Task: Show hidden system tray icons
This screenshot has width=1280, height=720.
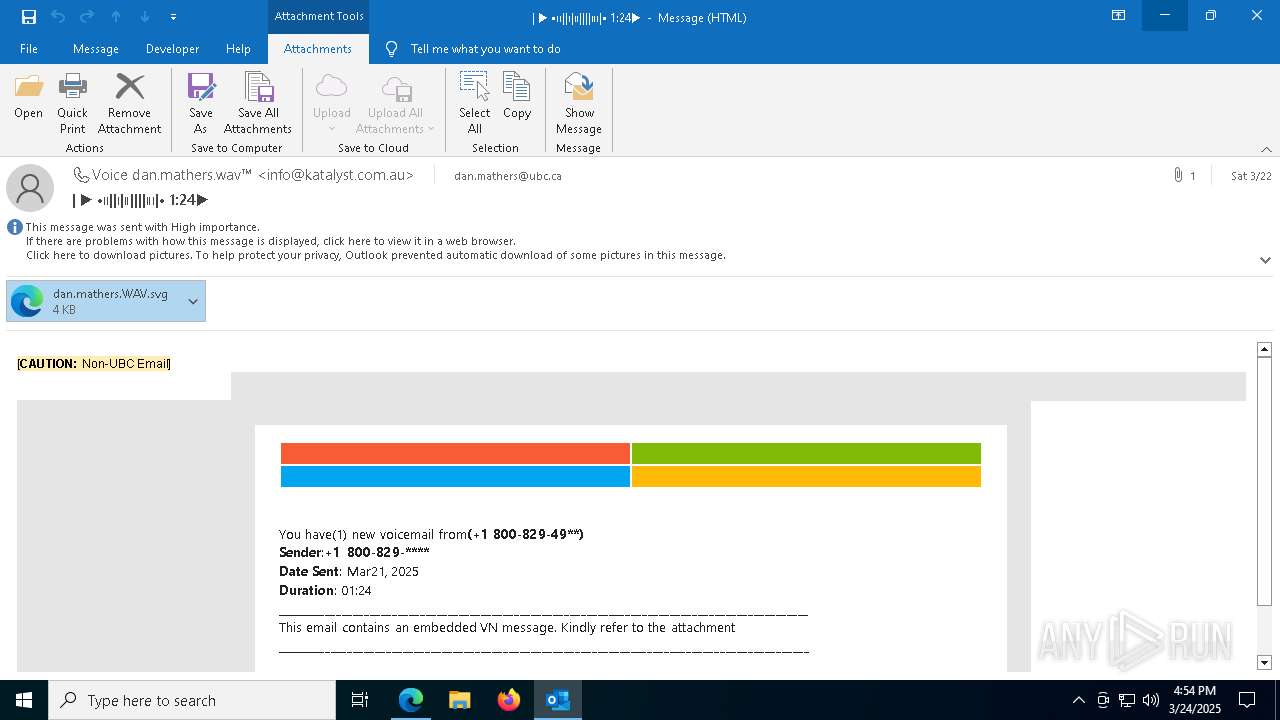Action: point(1078,700)
